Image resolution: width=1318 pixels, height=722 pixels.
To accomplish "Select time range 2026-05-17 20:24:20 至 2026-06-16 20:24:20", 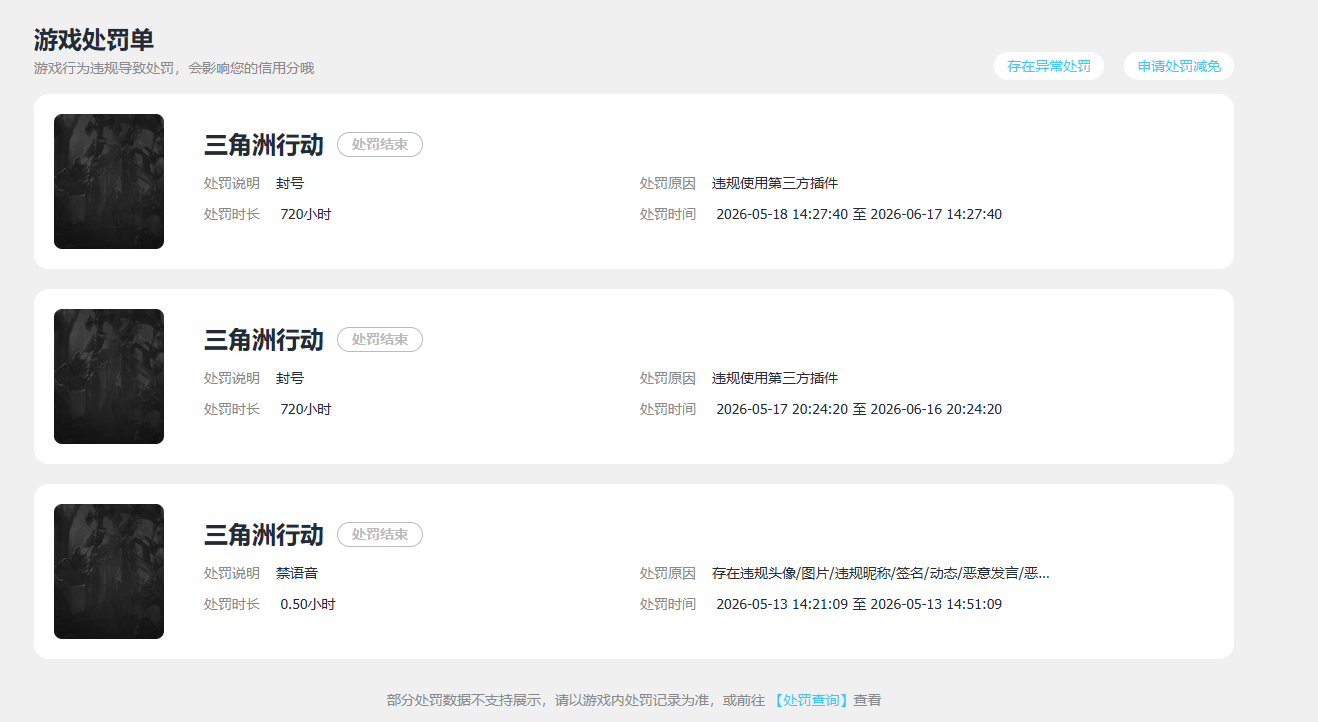I will point(859,409).
